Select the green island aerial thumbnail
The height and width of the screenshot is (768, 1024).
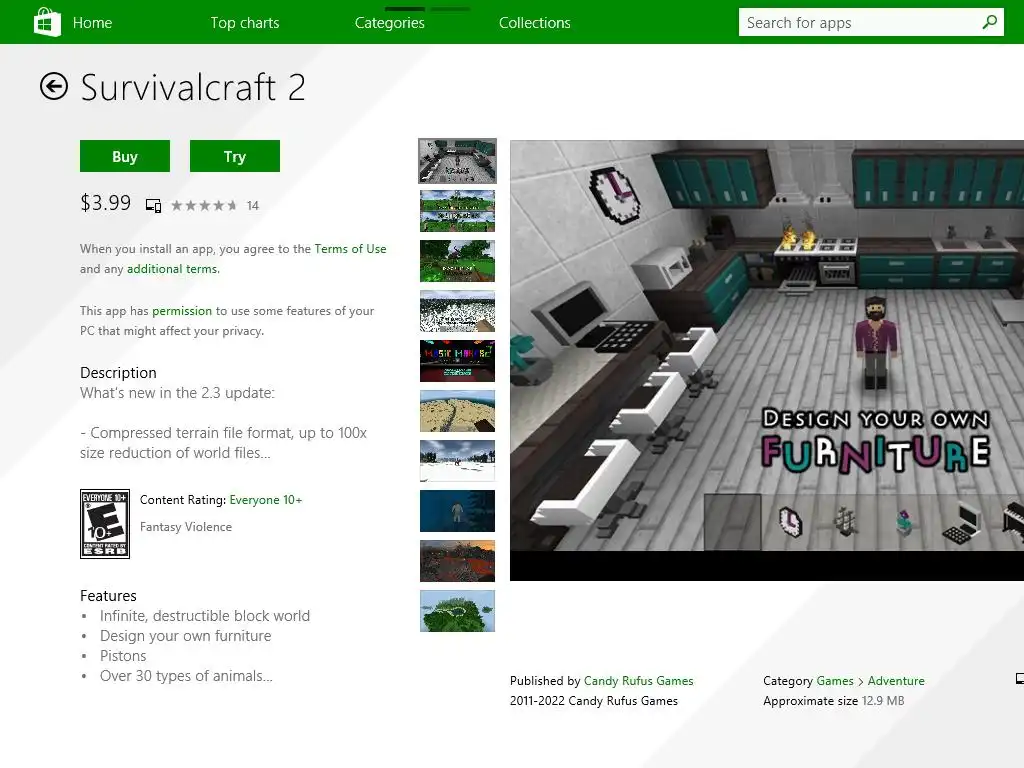(457, 611)
